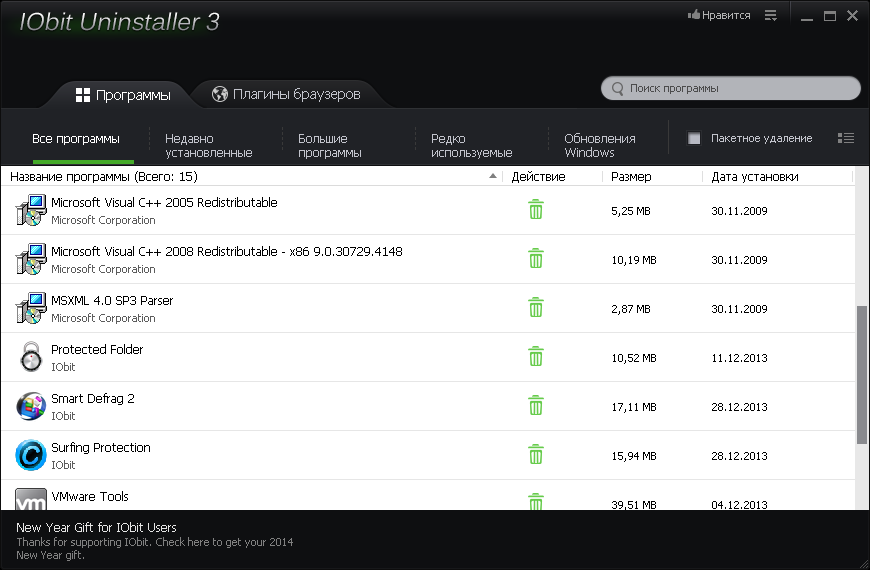Click the Действие column header
Image resolution: width=870 pixels, height=570 pixels.
[x=538, y=176]
